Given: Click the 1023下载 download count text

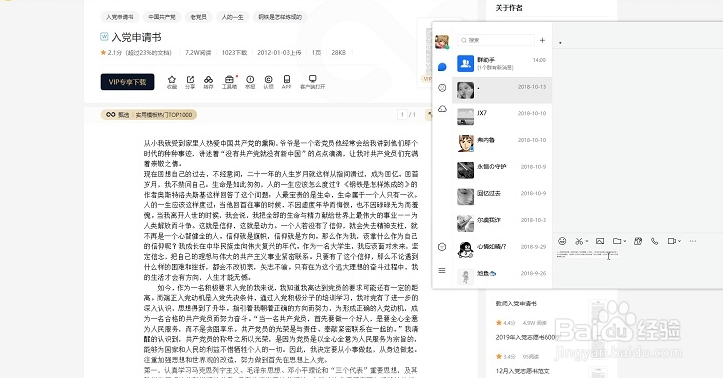Looking at the screenshot, I should [x=234, y=53].
